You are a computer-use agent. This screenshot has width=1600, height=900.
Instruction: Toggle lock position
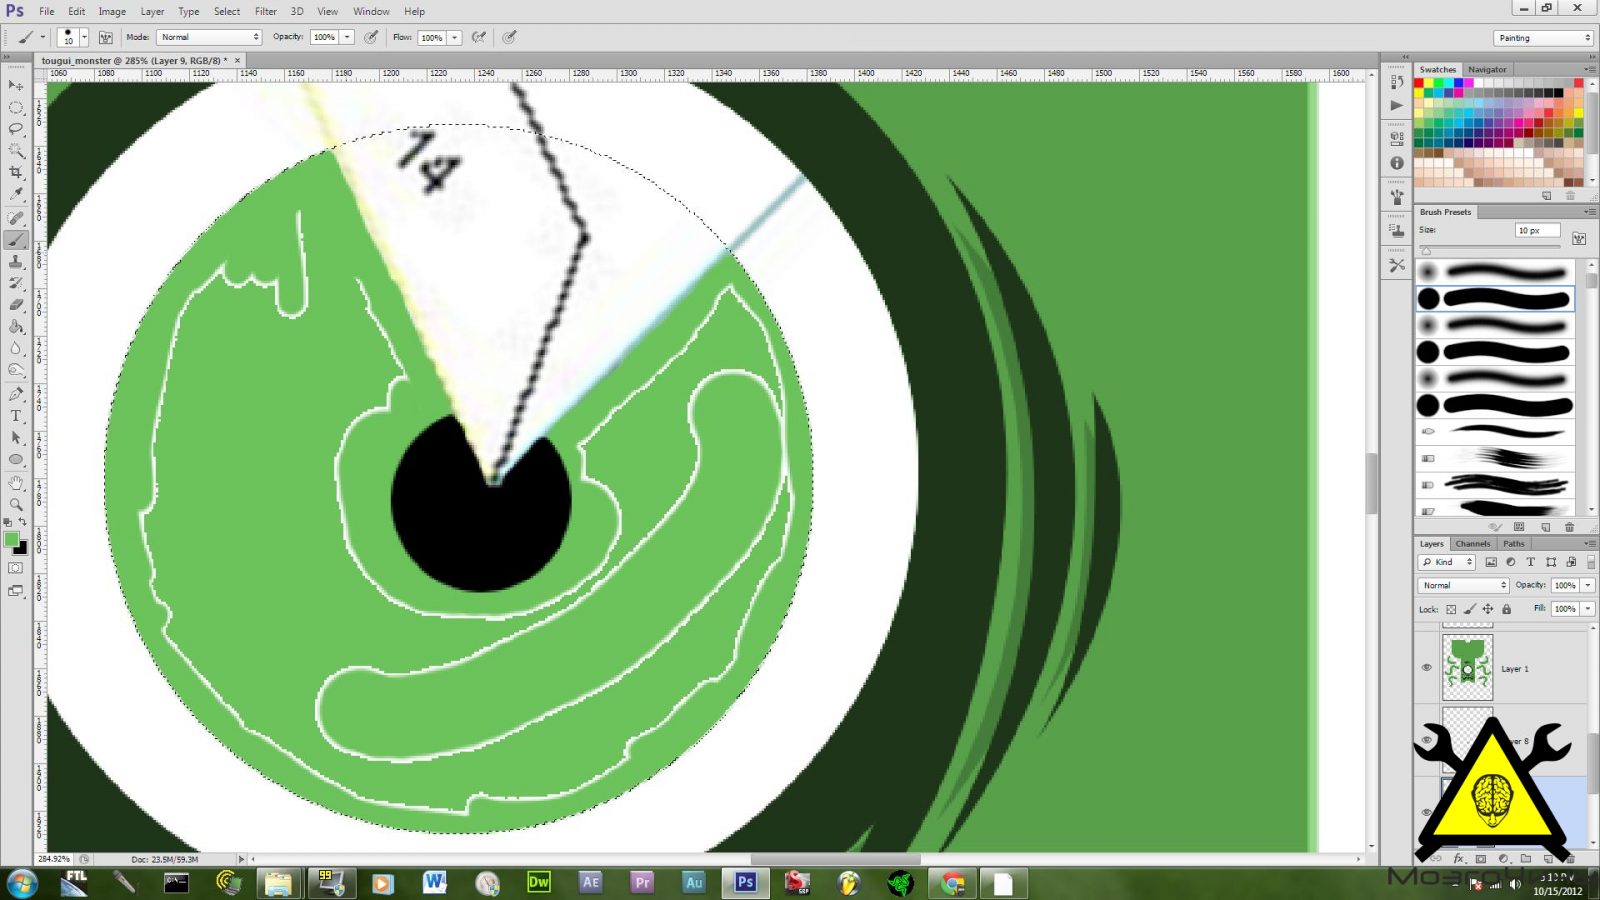1488,609
